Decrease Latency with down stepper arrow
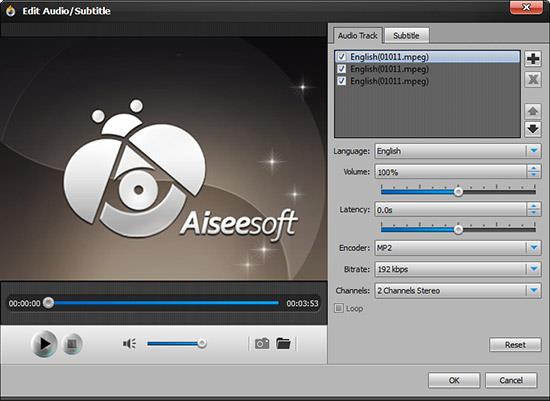The width and height of the screenshot is (550, 401). click(534, 213)
